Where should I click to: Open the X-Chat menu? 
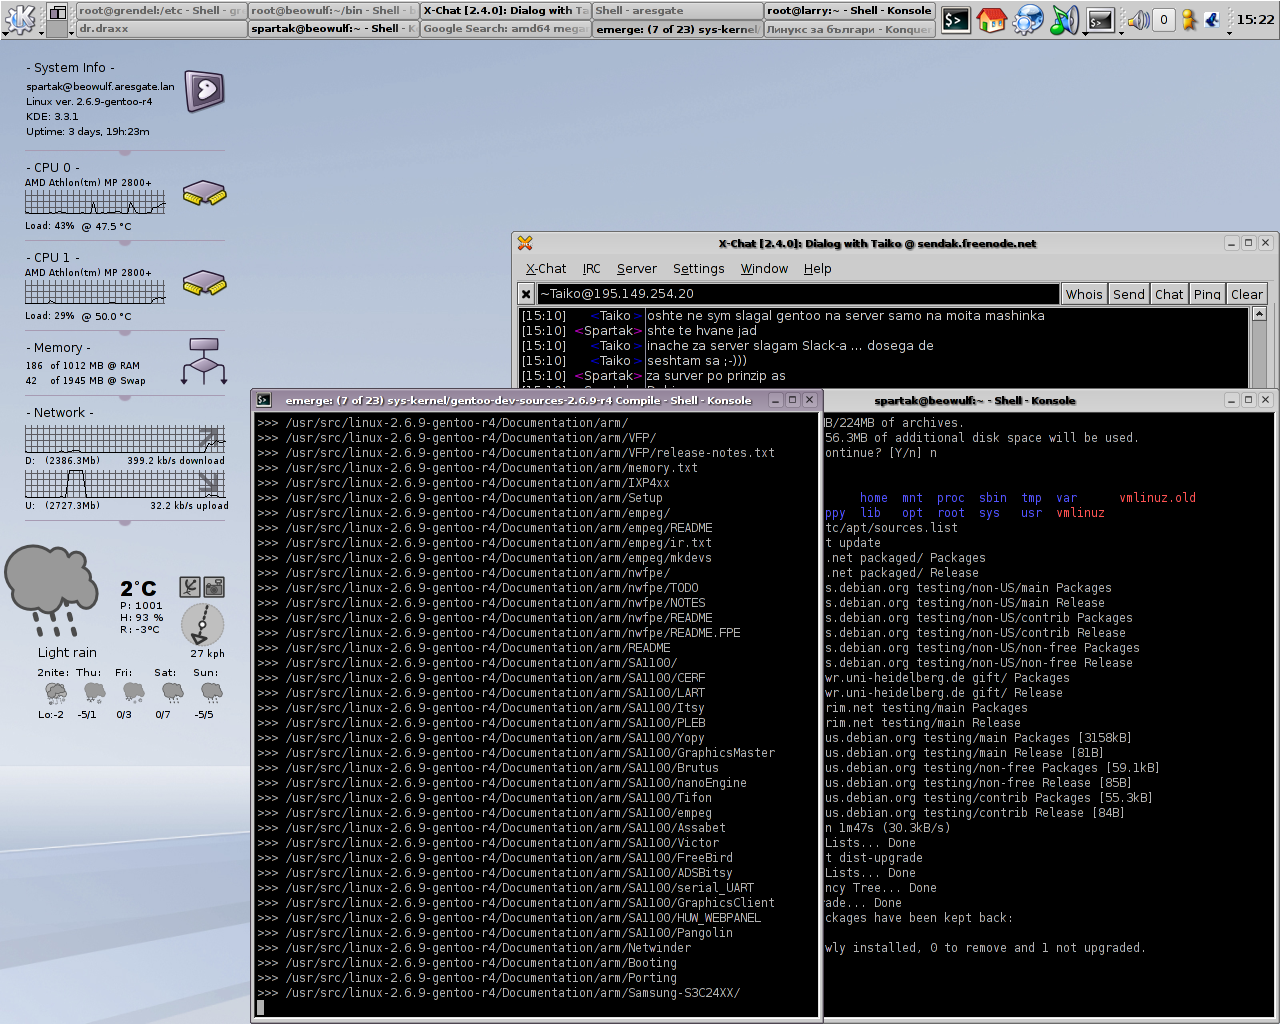coord(546,269)
